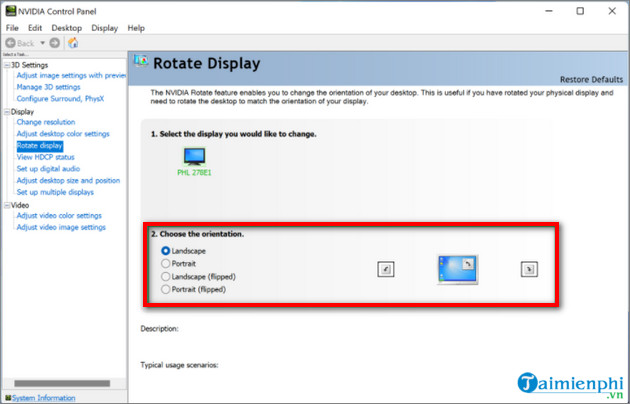Click the Forward navigation arrow icon

[55, 43]
